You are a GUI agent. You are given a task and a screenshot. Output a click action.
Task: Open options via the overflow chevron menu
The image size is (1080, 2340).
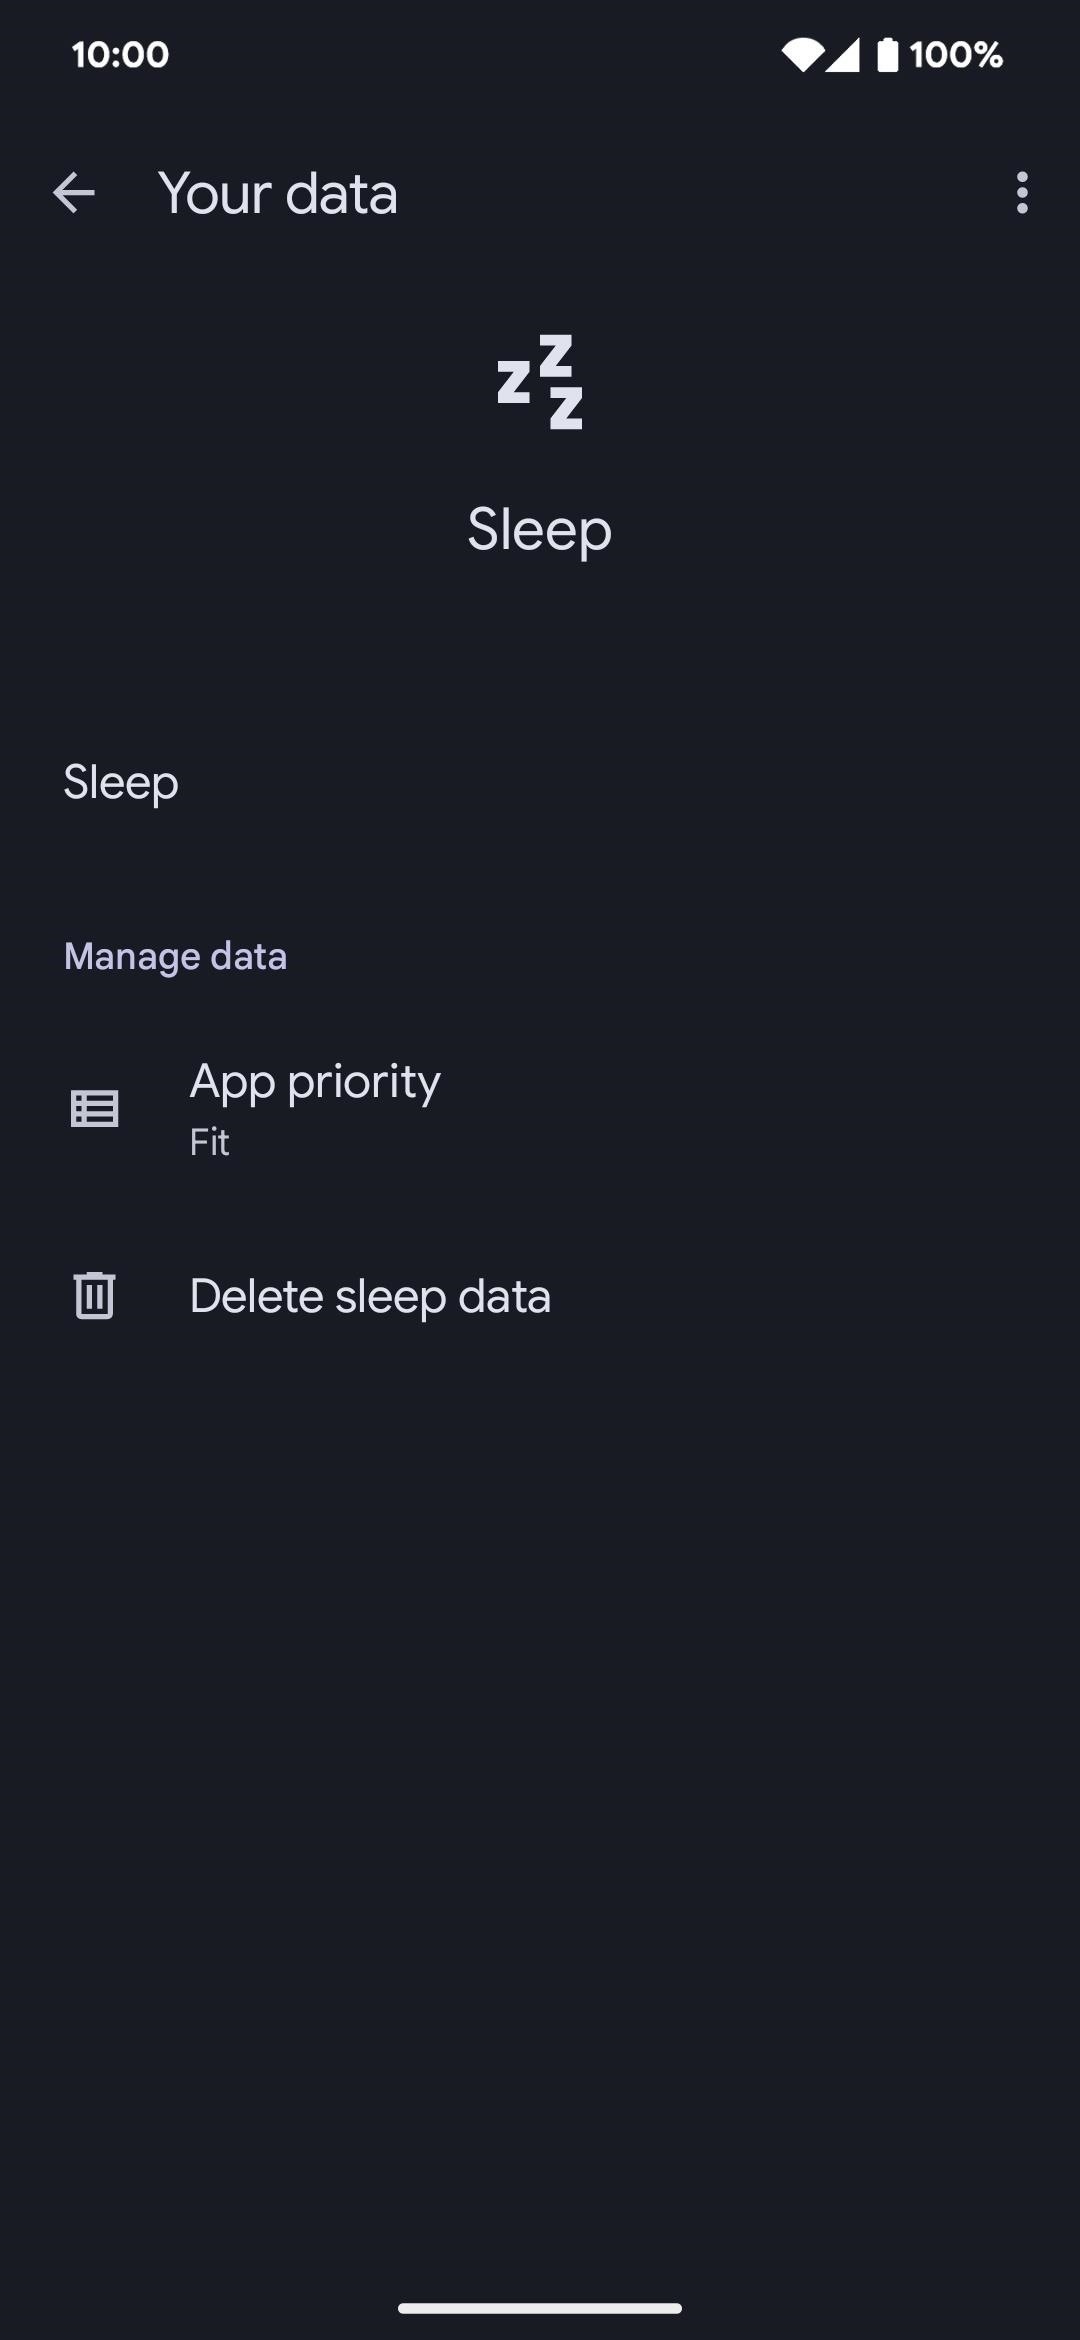[1021, 194]
